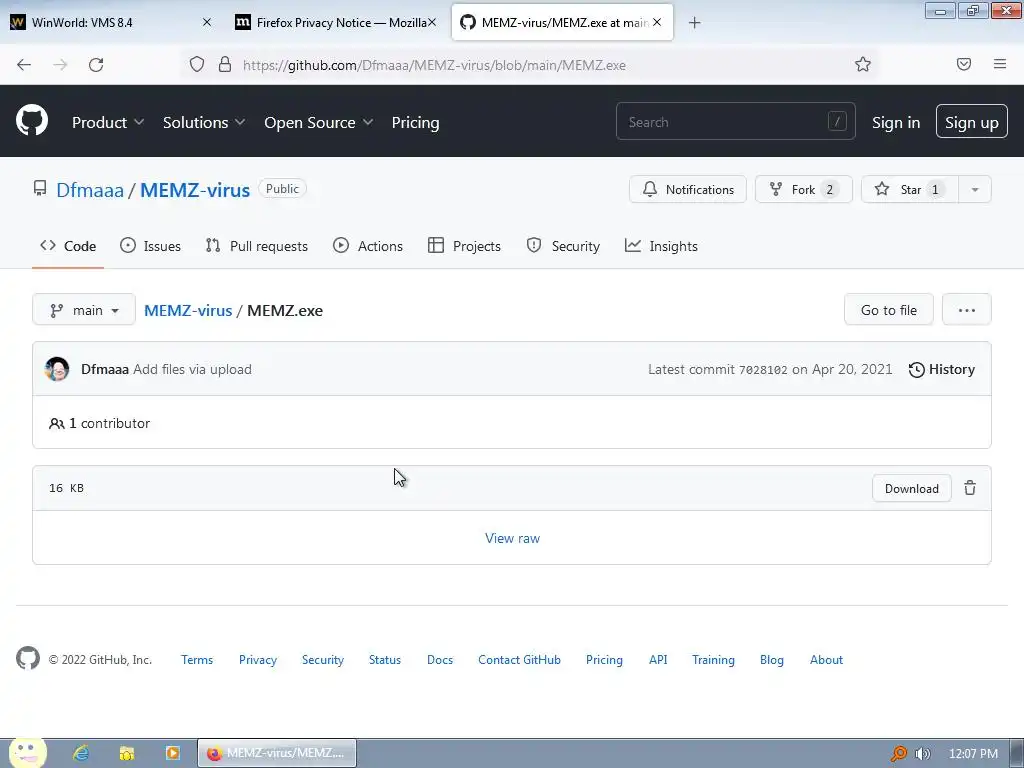Expand the Product menu
Image resolution: width=1024 pixels, height=768 pixels.
point(108,122)
